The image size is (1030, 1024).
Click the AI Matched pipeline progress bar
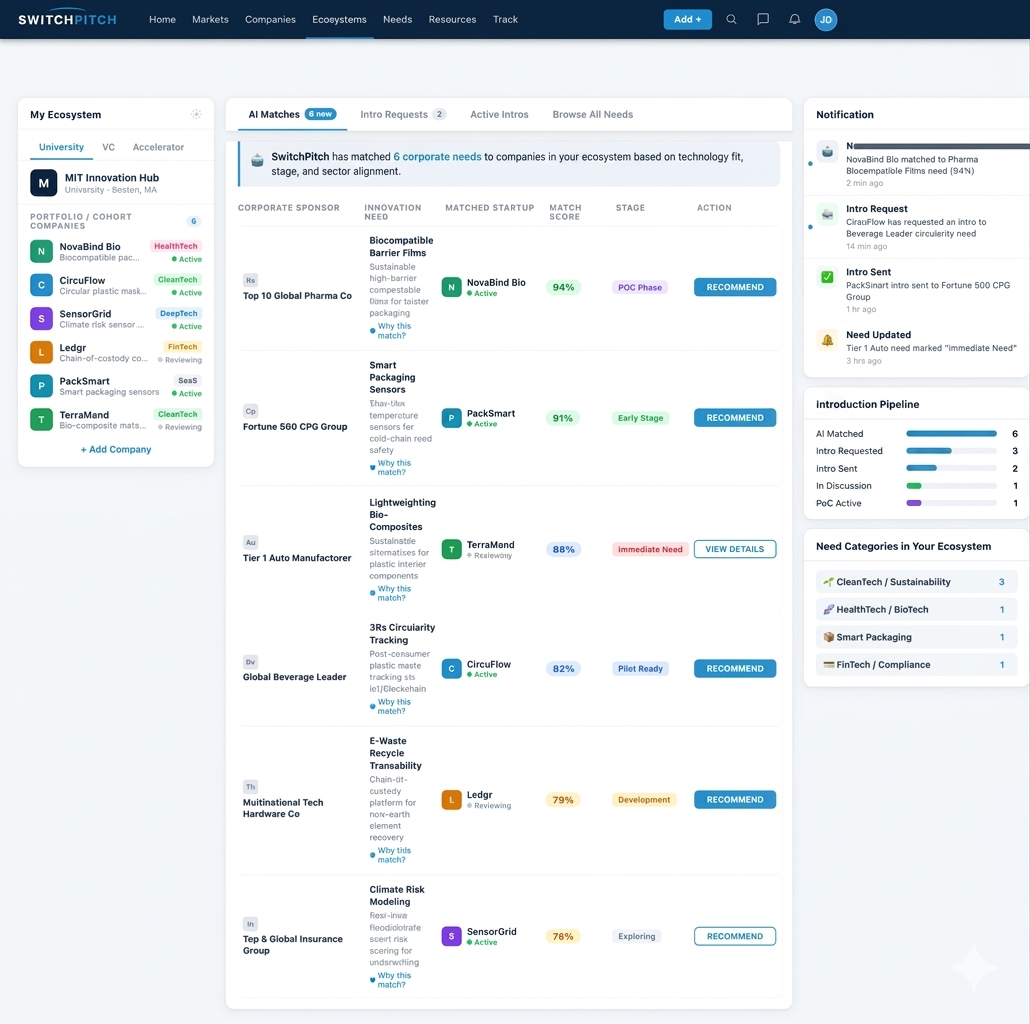click(951, 434)
